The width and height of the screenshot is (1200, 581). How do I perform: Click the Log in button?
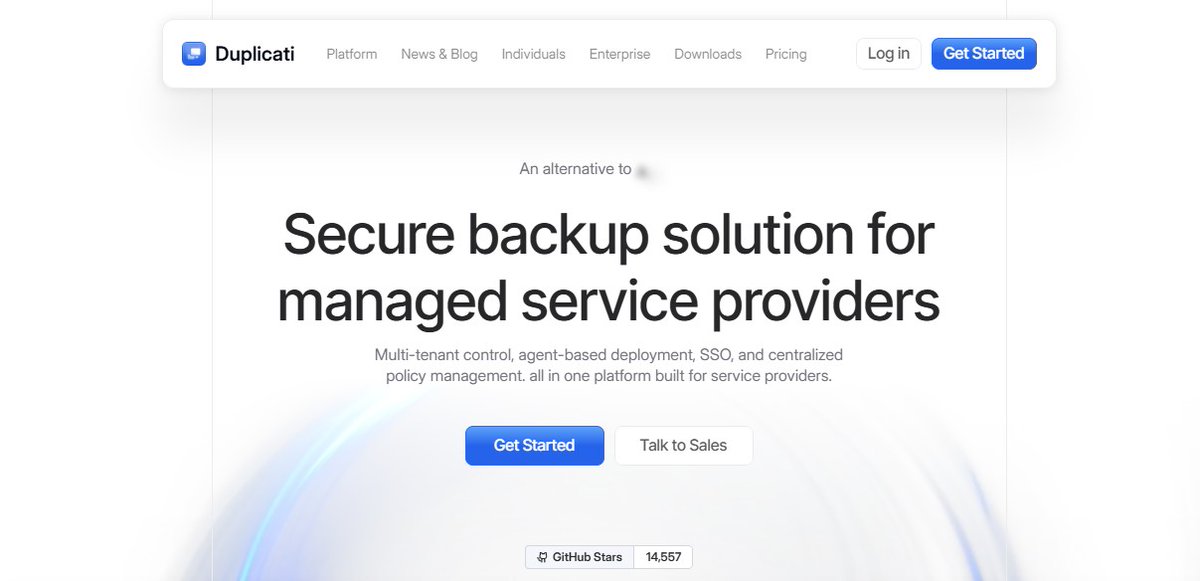pyautogui.click(x=889, y=54)
